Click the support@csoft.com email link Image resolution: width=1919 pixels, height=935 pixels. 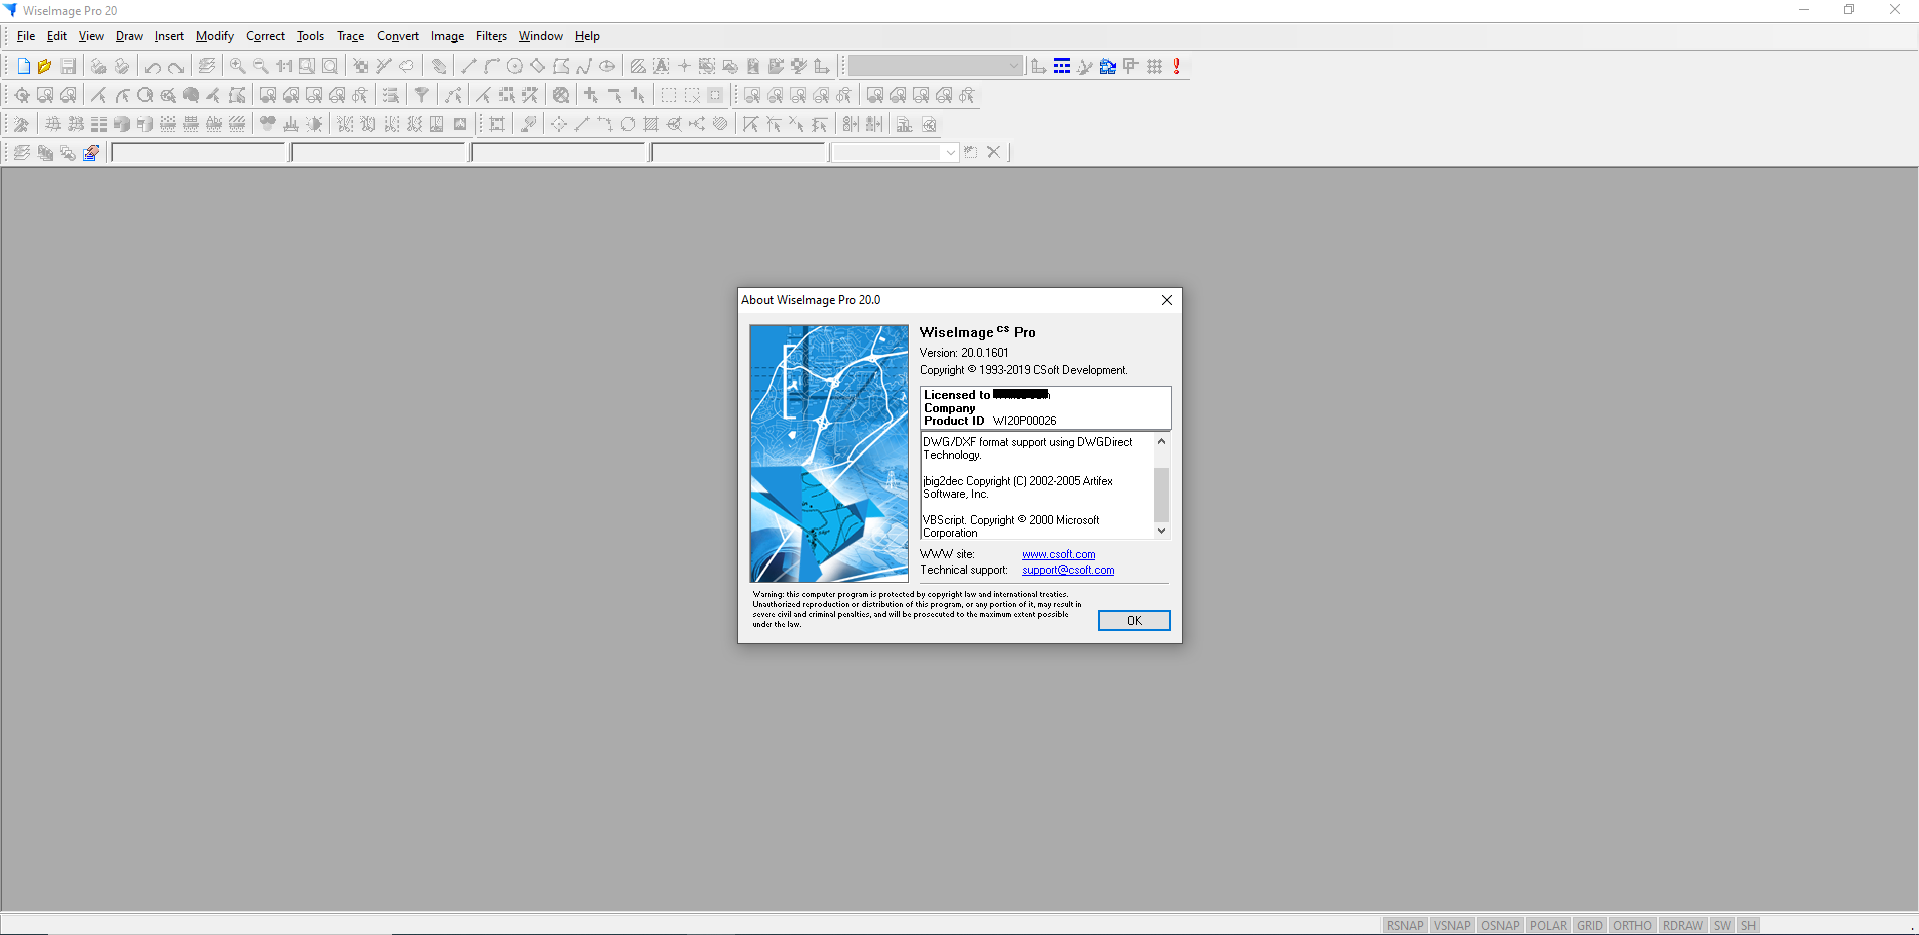click(1068, 570)
